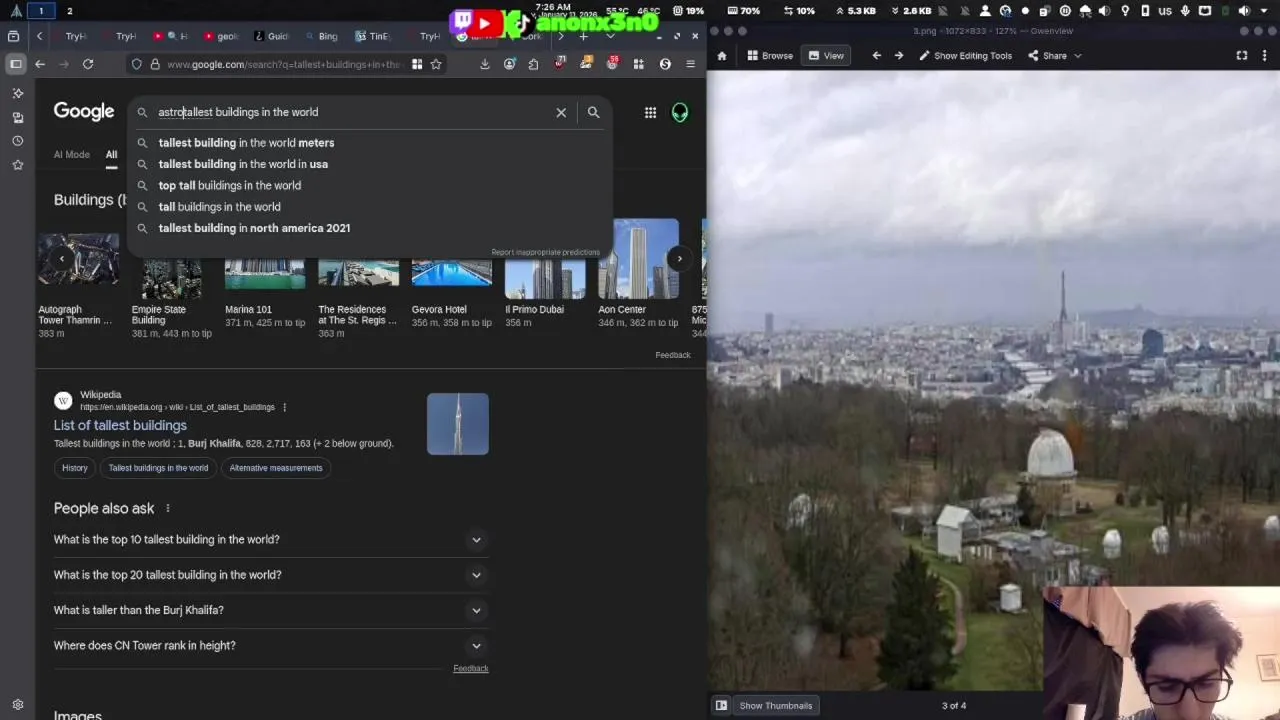Go to Gwenview home start page
Screen dimensions: 1280x720
coord(721,56)
